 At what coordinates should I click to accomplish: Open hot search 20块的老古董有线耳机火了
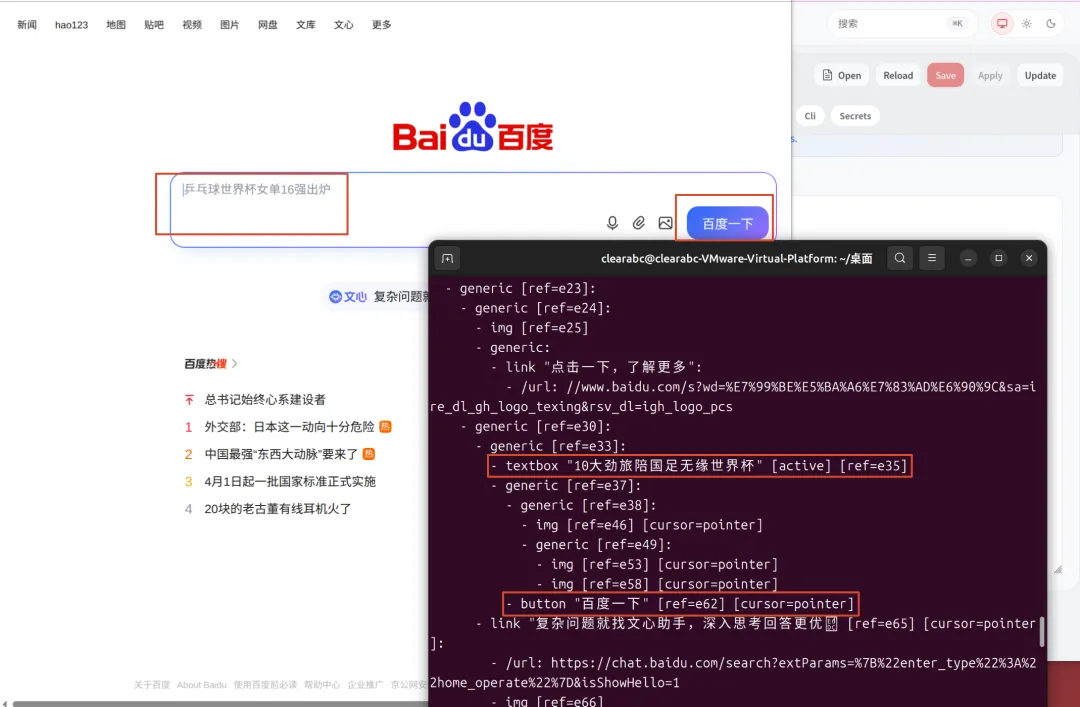278,509
